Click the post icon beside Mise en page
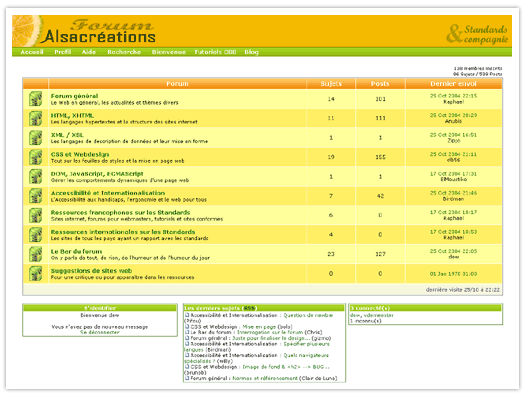Screen dimensions: 525x396 pos(188,326)
